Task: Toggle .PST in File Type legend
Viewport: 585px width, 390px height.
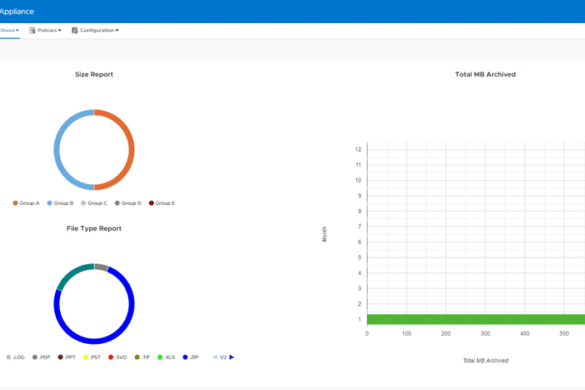Action: 92,357
